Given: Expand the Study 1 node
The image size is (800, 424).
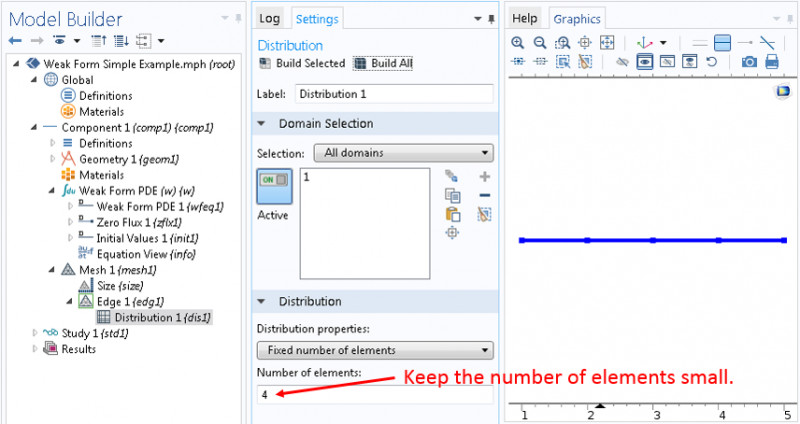Looking at the screenshot, I should [x=35, y=333].
